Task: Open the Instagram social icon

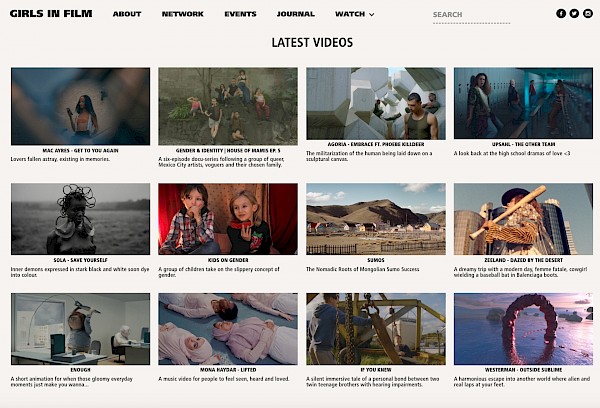Action: pos(588,14)
